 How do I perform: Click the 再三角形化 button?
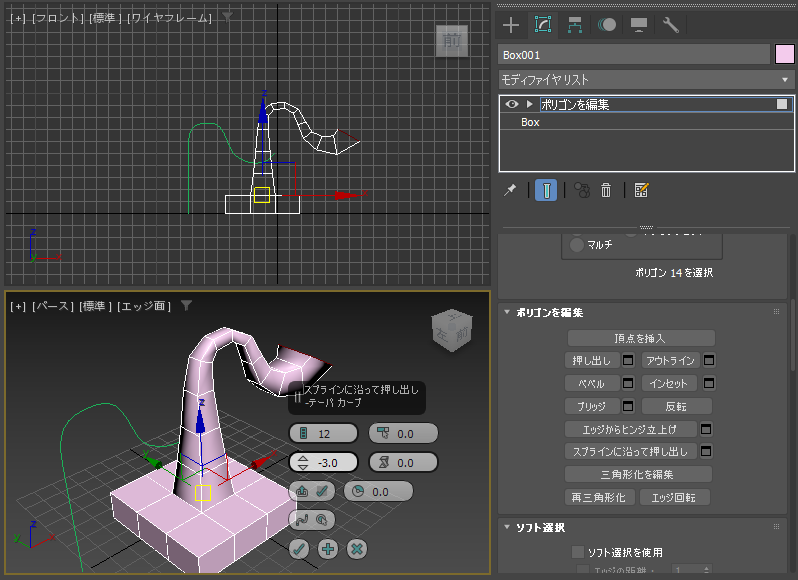pos(600,498)
